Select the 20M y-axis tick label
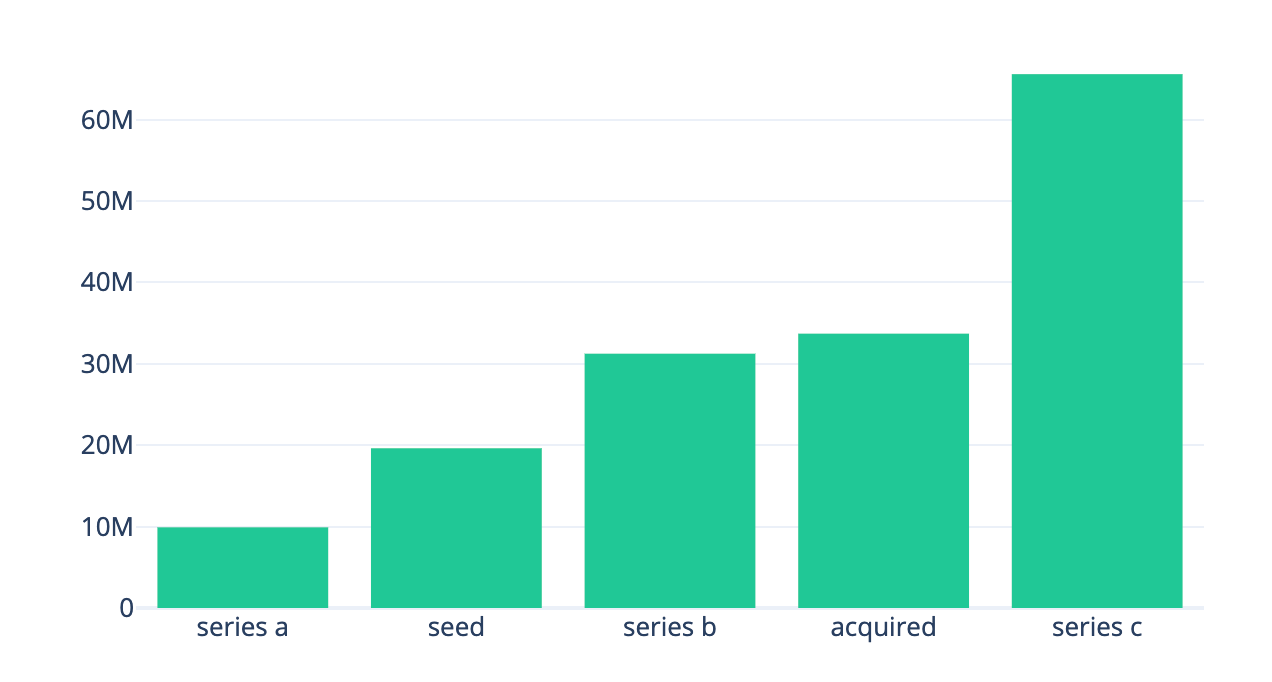 [106, 445]
